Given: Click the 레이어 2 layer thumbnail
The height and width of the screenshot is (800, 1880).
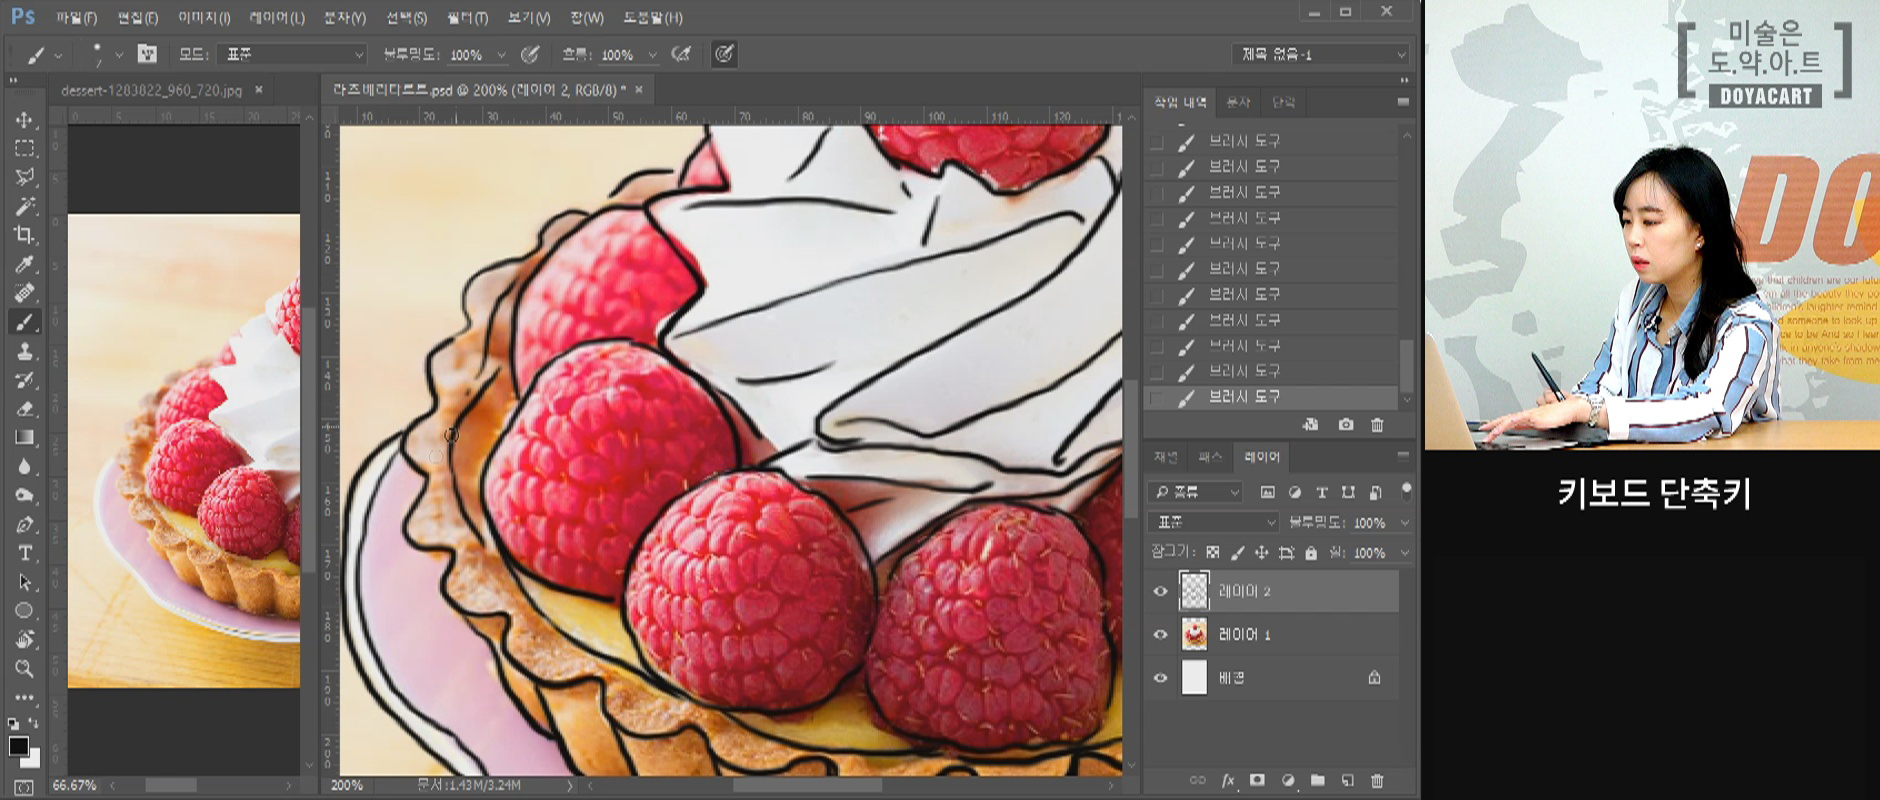Looking at the screenshot, I should pyautogui.click(x=1194, y=591).
